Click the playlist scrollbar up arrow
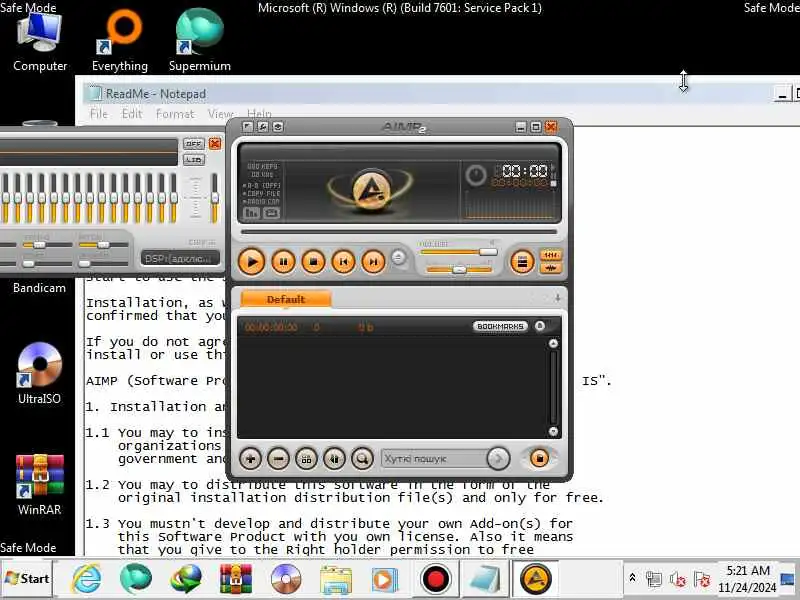The image size is (800, 600). [553, 343]
